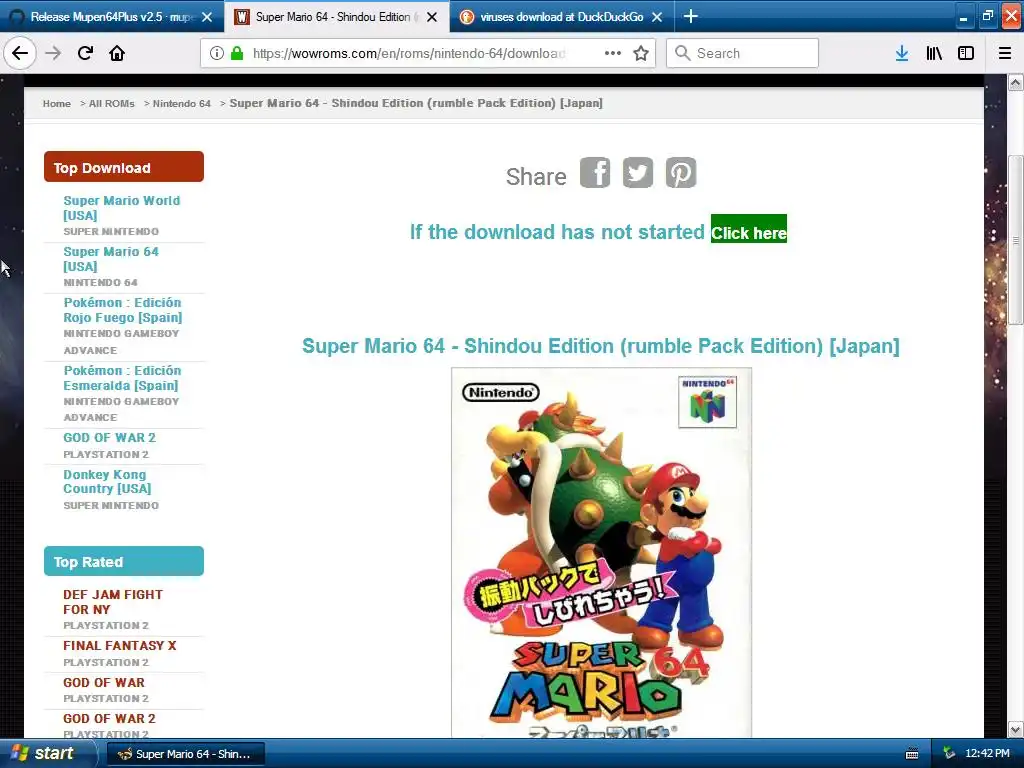Toggle the sidebar view icon
The image size is (1024, 768).
966,53
